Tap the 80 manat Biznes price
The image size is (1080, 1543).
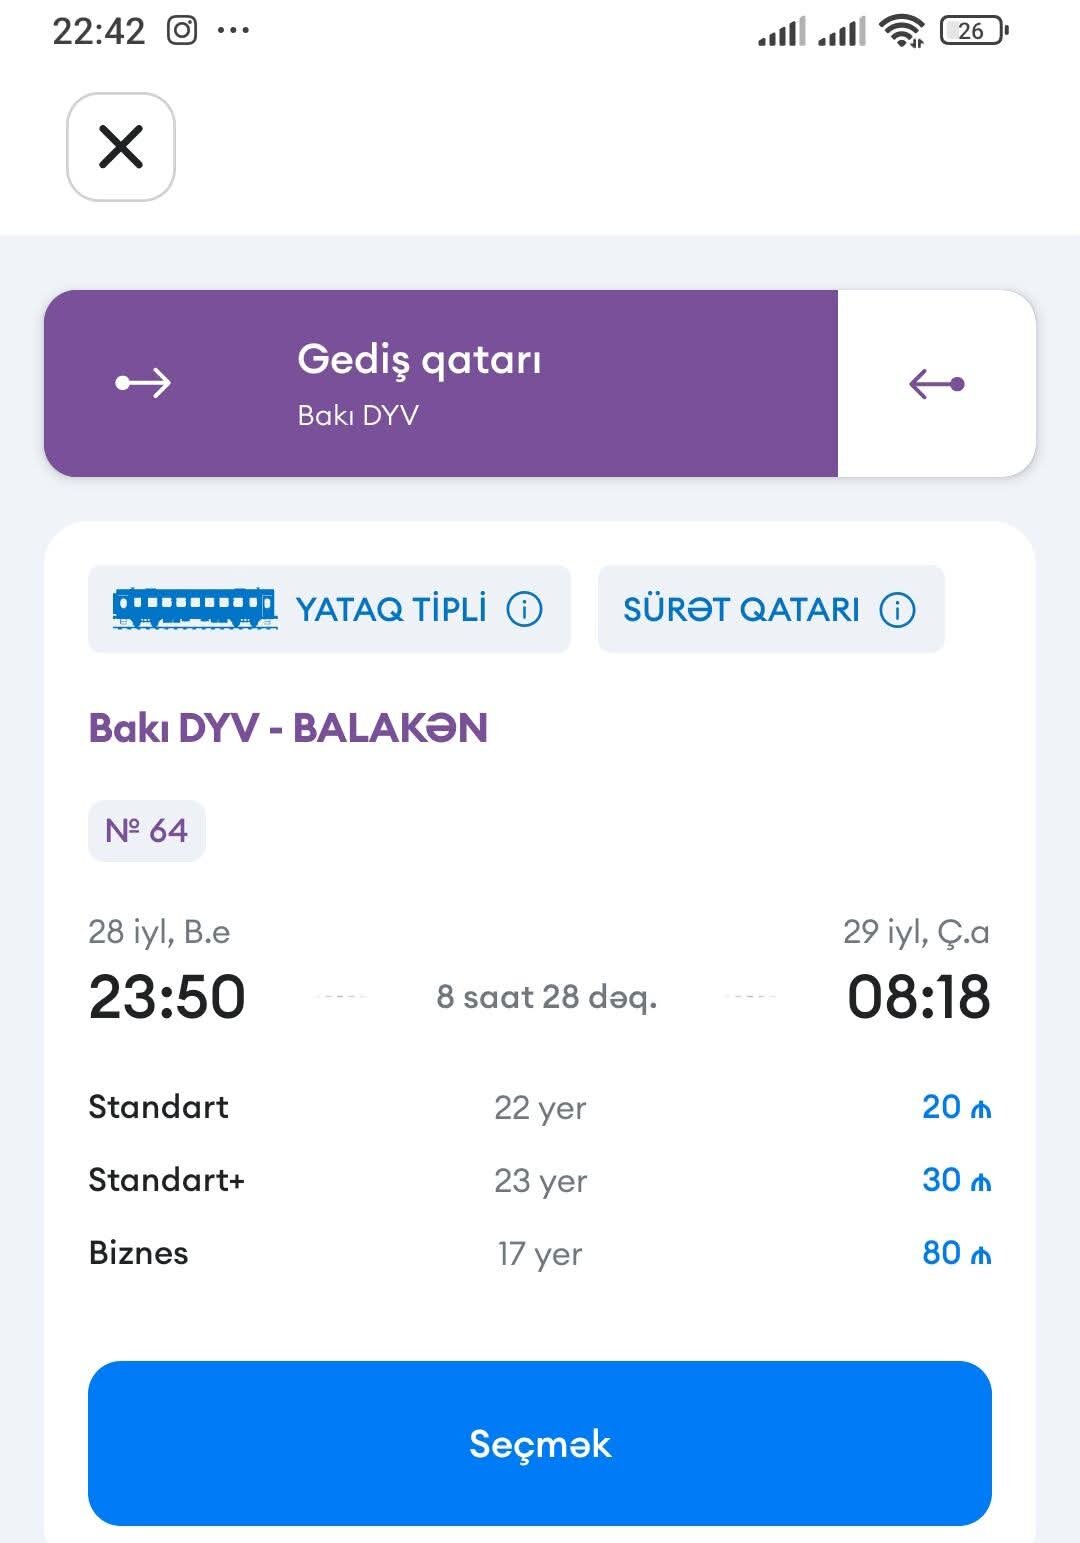[956, 1253]
